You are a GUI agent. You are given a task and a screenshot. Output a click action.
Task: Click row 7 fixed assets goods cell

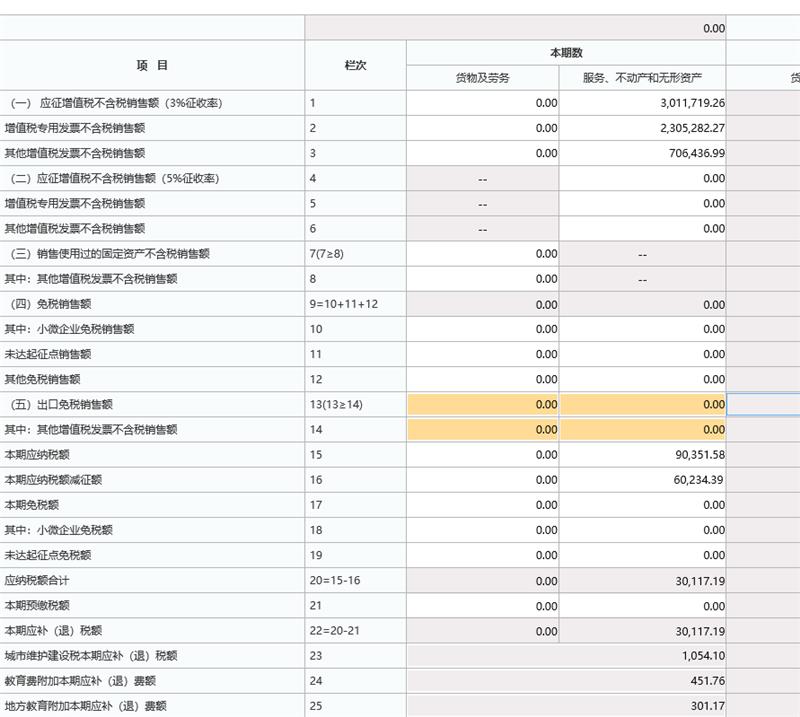coord(482,254)
